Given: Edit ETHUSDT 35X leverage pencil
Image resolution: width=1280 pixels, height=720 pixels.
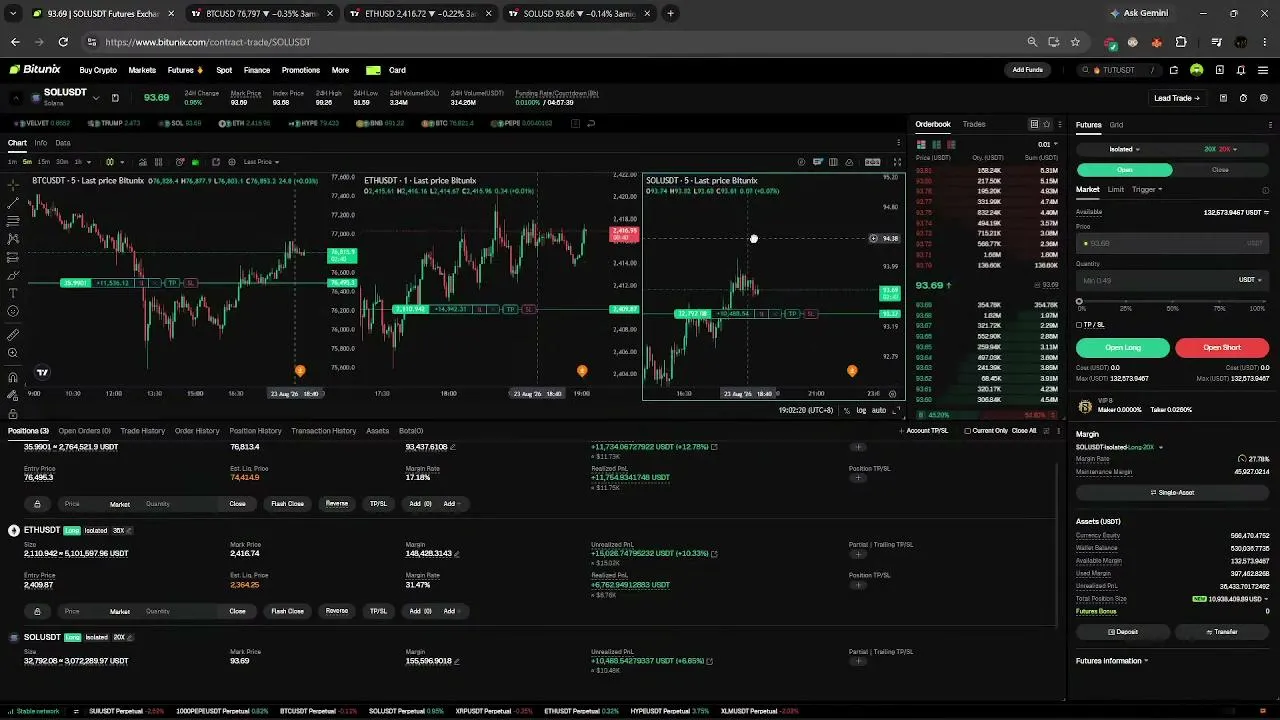Looking at the screenshot, I should point(129,530).
